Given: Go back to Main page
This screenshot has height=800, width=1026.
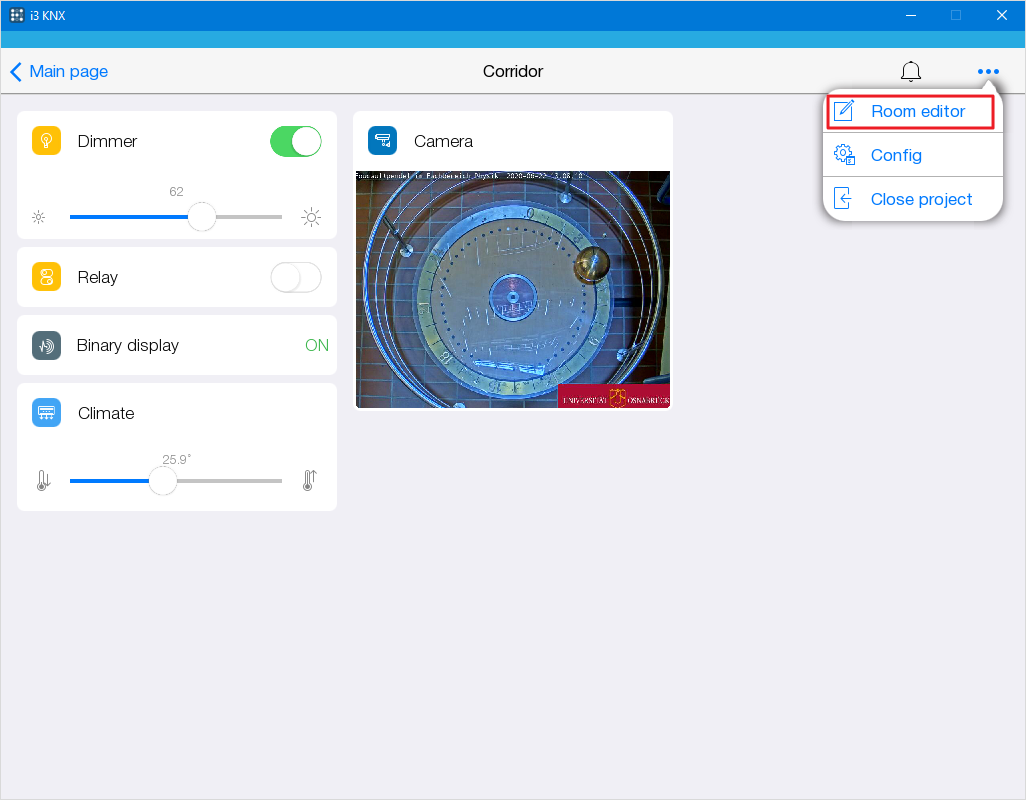Looking at the screenshot, I should pyautogui.click(x=59, y=72).
